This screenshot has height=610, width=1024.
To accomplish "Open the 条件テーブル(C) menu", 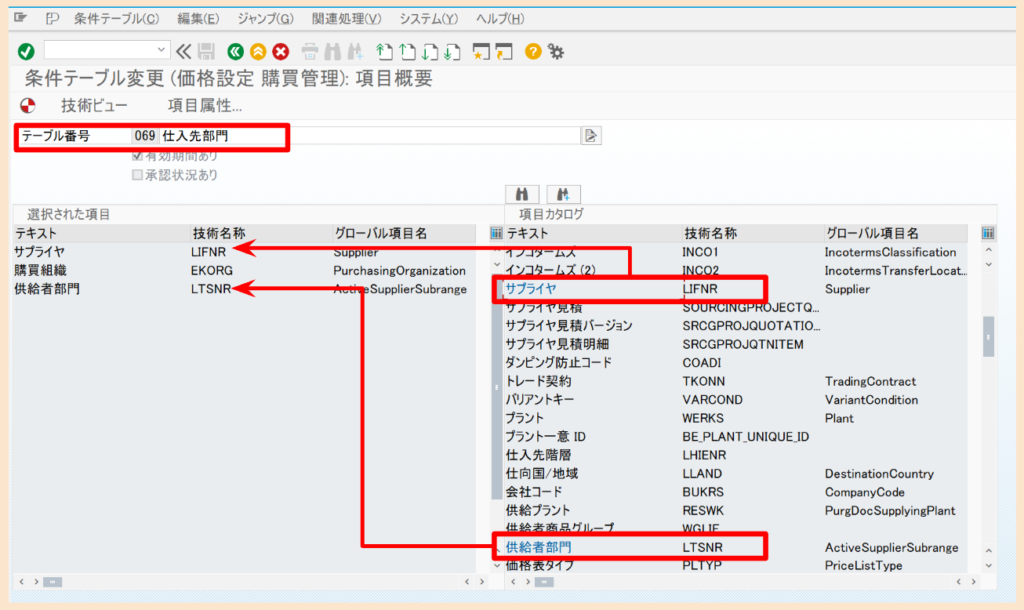I will click(x=116, y=18).
